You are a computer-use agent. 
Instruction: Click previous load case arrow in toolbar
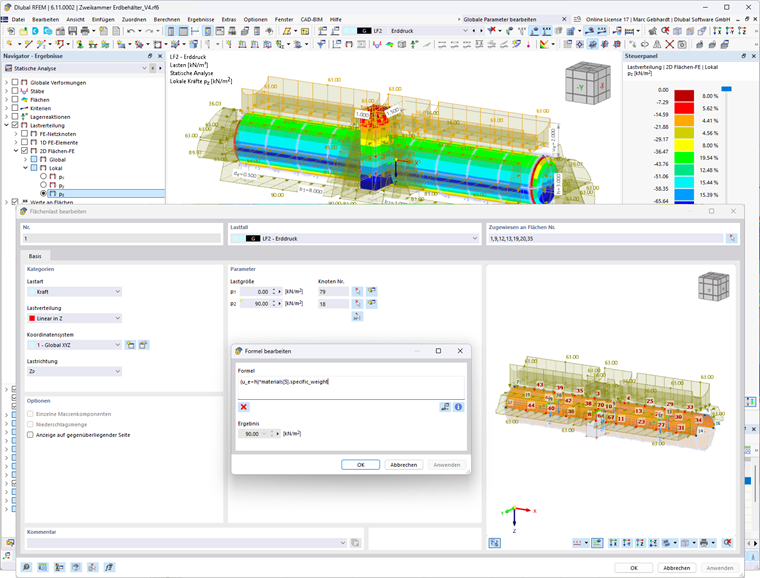(x=475, y=31)
